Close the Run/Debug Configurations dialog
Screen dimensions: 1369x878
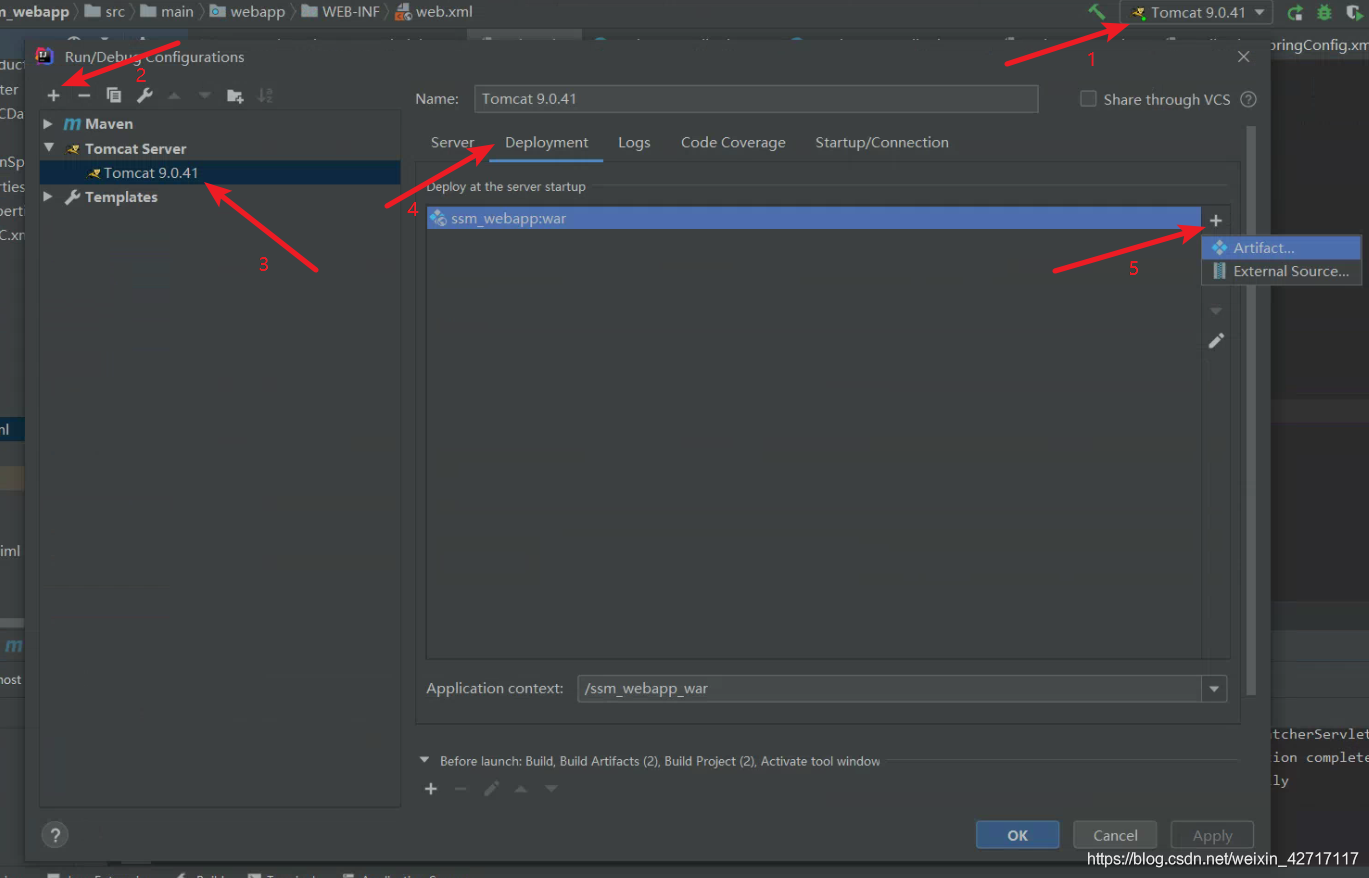coord(1244,57)
